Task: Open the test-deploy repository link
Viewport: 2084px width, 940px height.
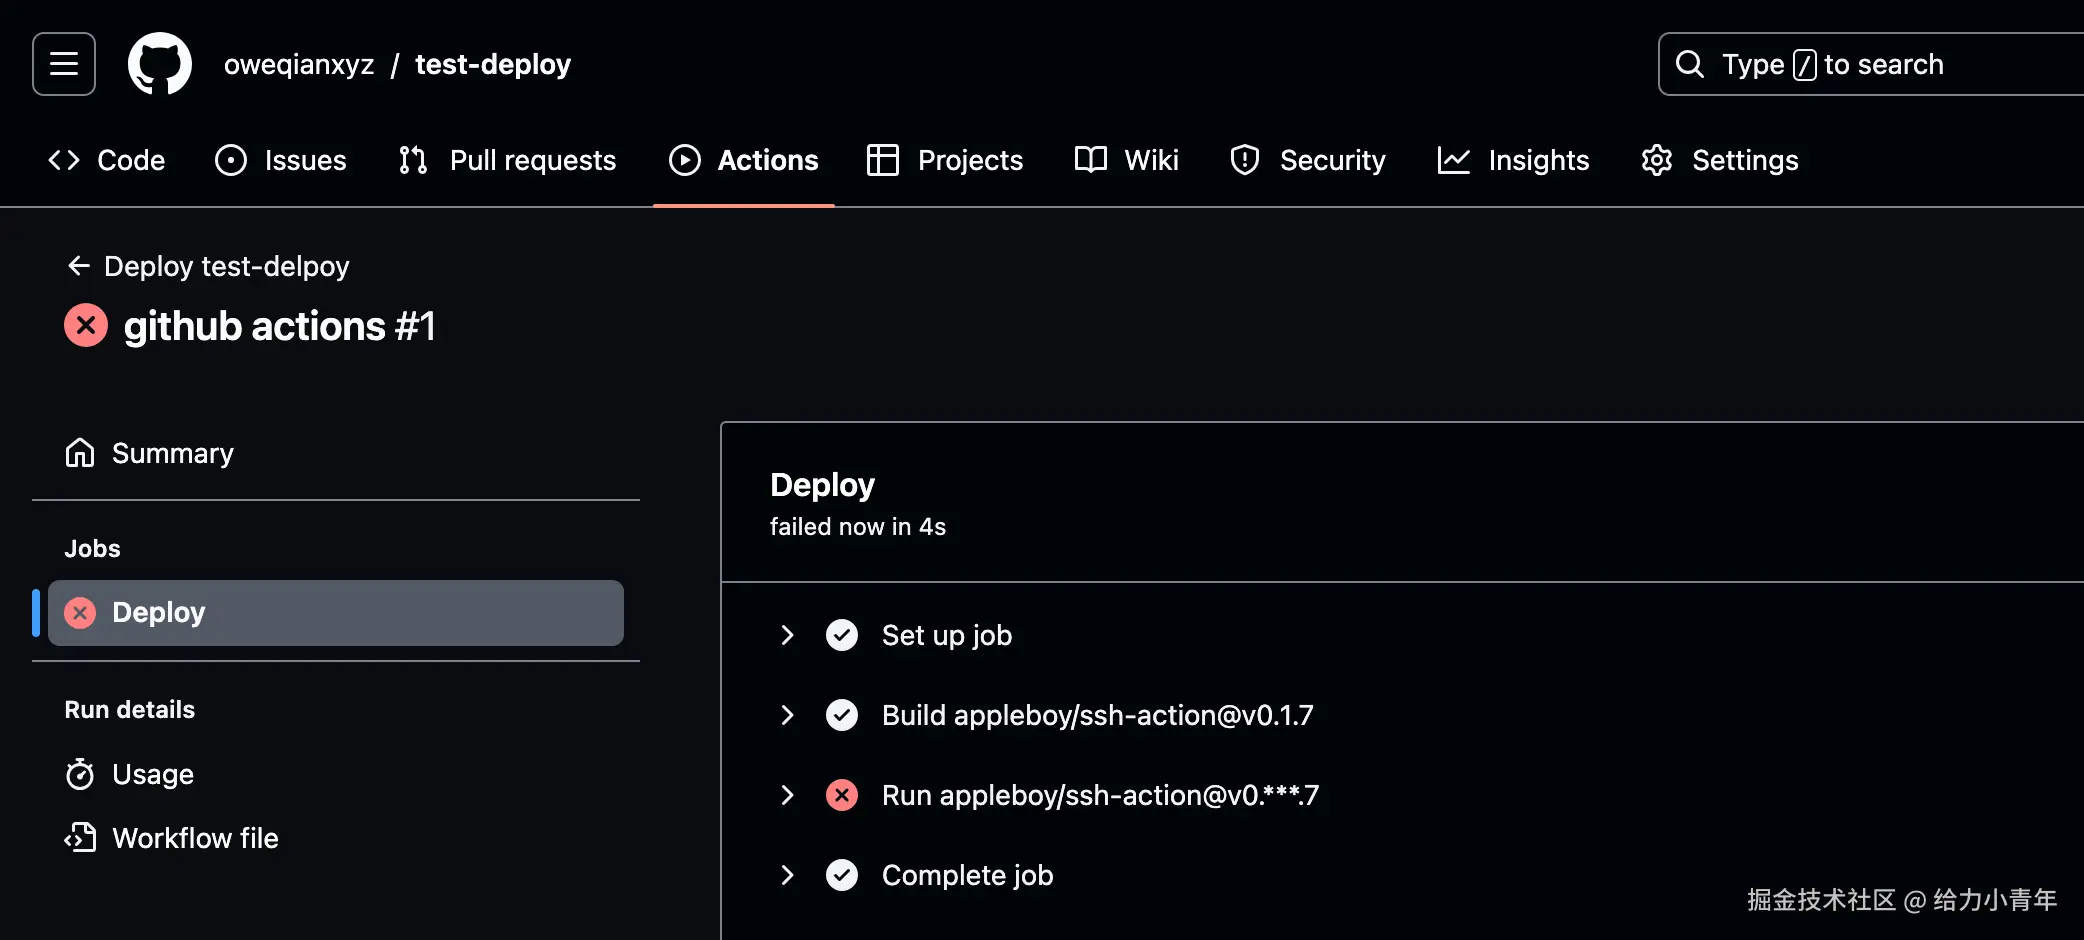Action: pyautogui.click(x=493, y=64)
